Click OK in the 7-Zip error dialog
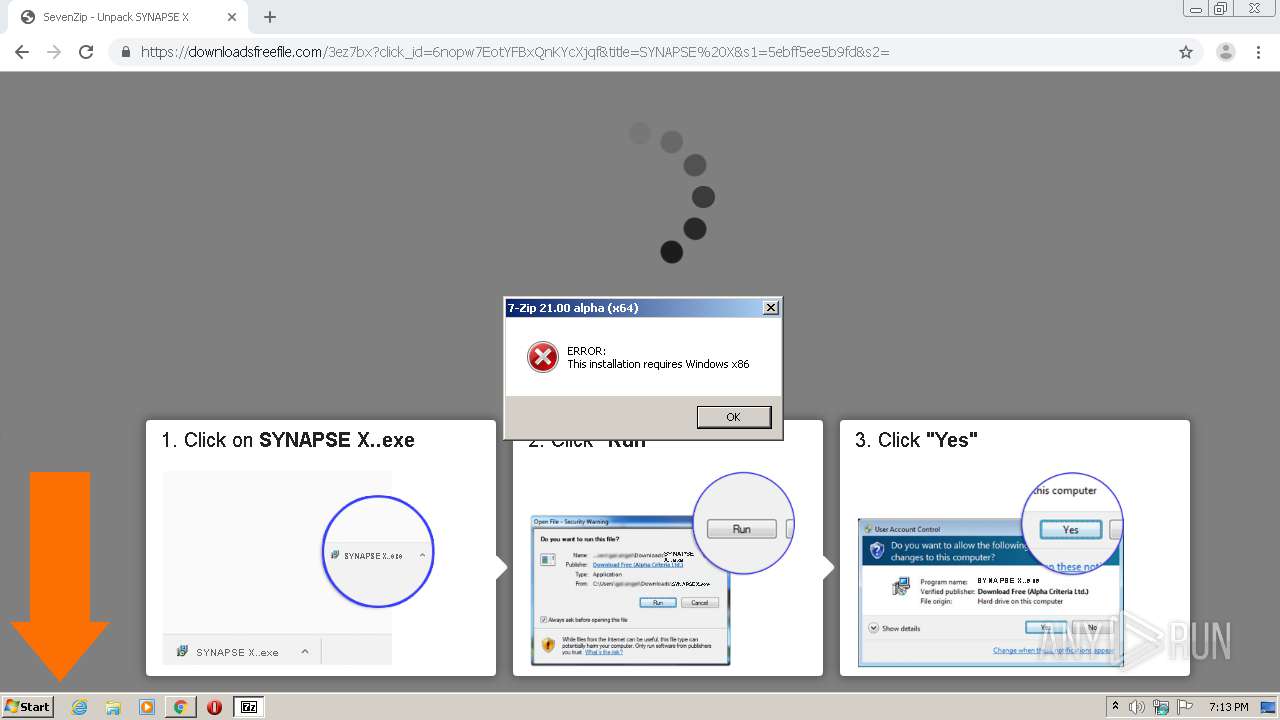 pos(734,417)
